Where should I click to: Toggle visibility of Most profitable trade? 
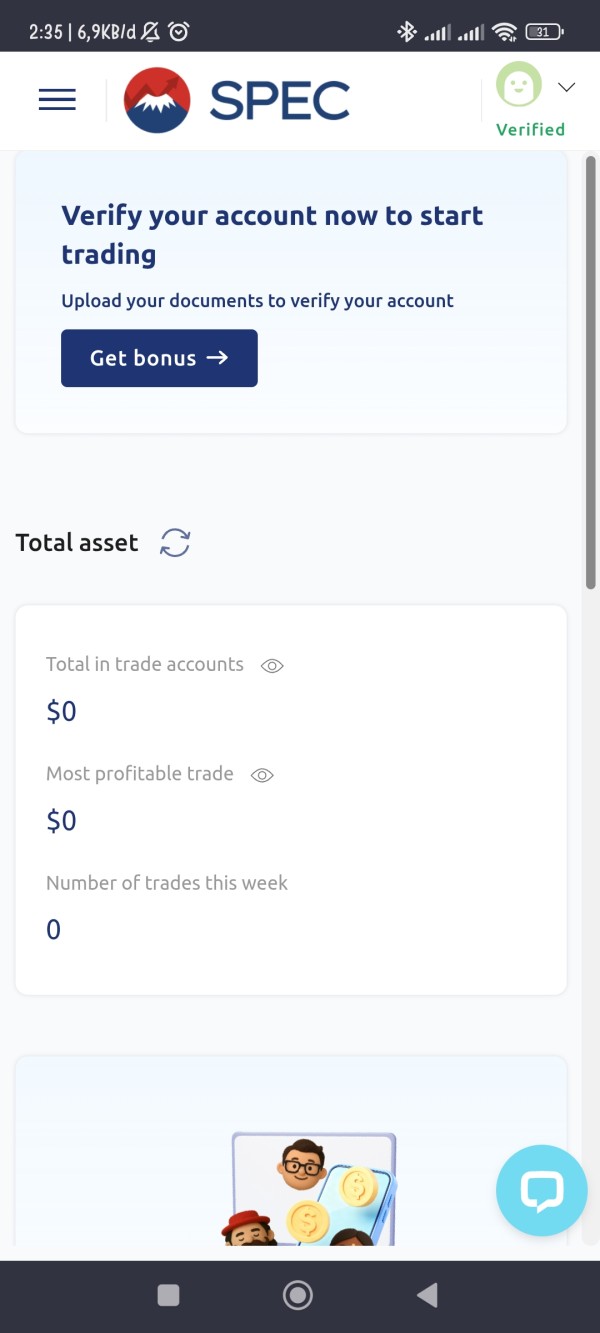click(x=262, y=775)
